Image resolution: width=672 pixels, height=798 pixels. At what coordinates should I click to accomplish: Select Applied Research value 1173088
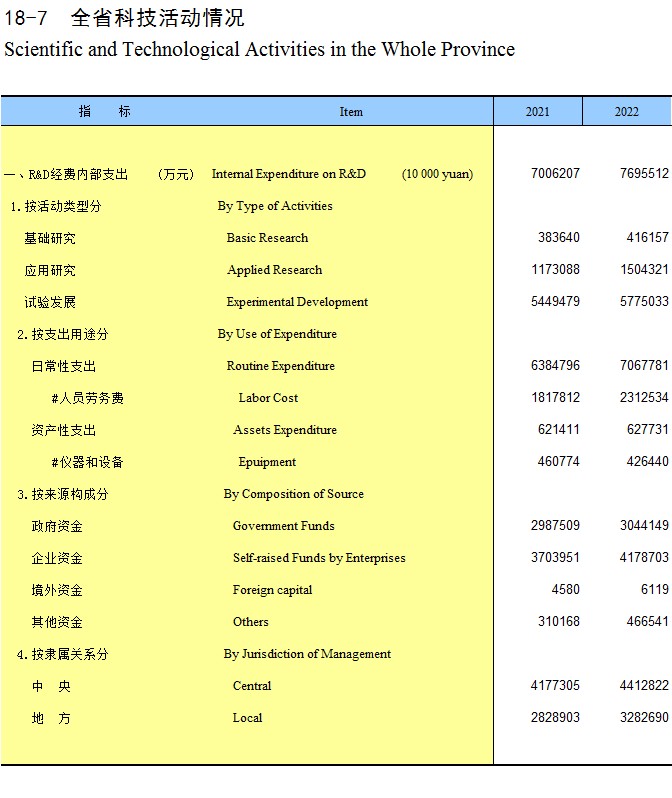[x=555, y=270]
